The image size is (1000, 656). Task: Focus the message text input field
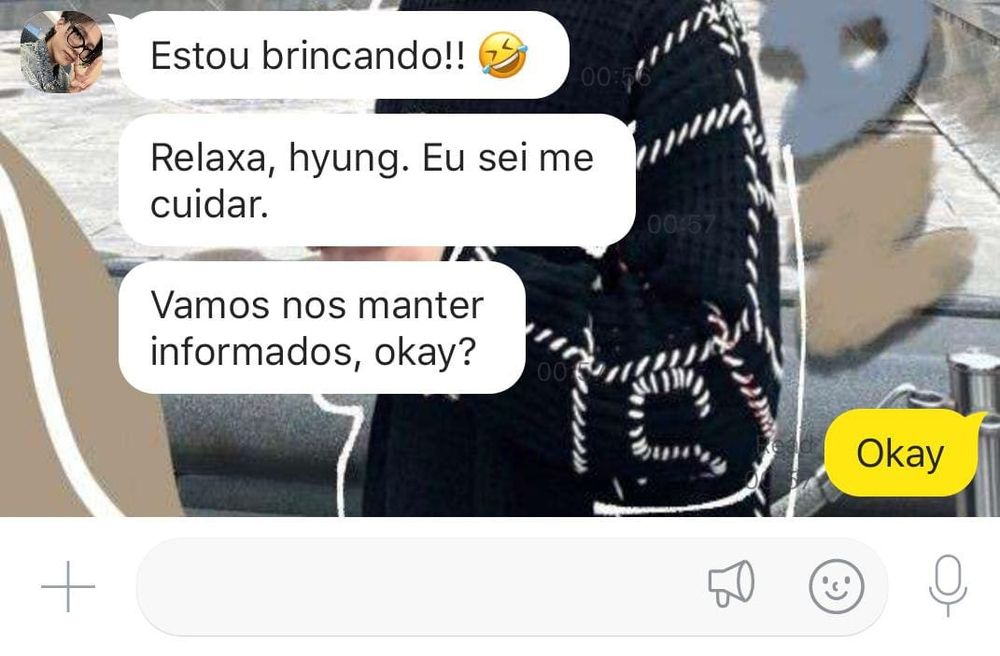[x=512, y=587]
